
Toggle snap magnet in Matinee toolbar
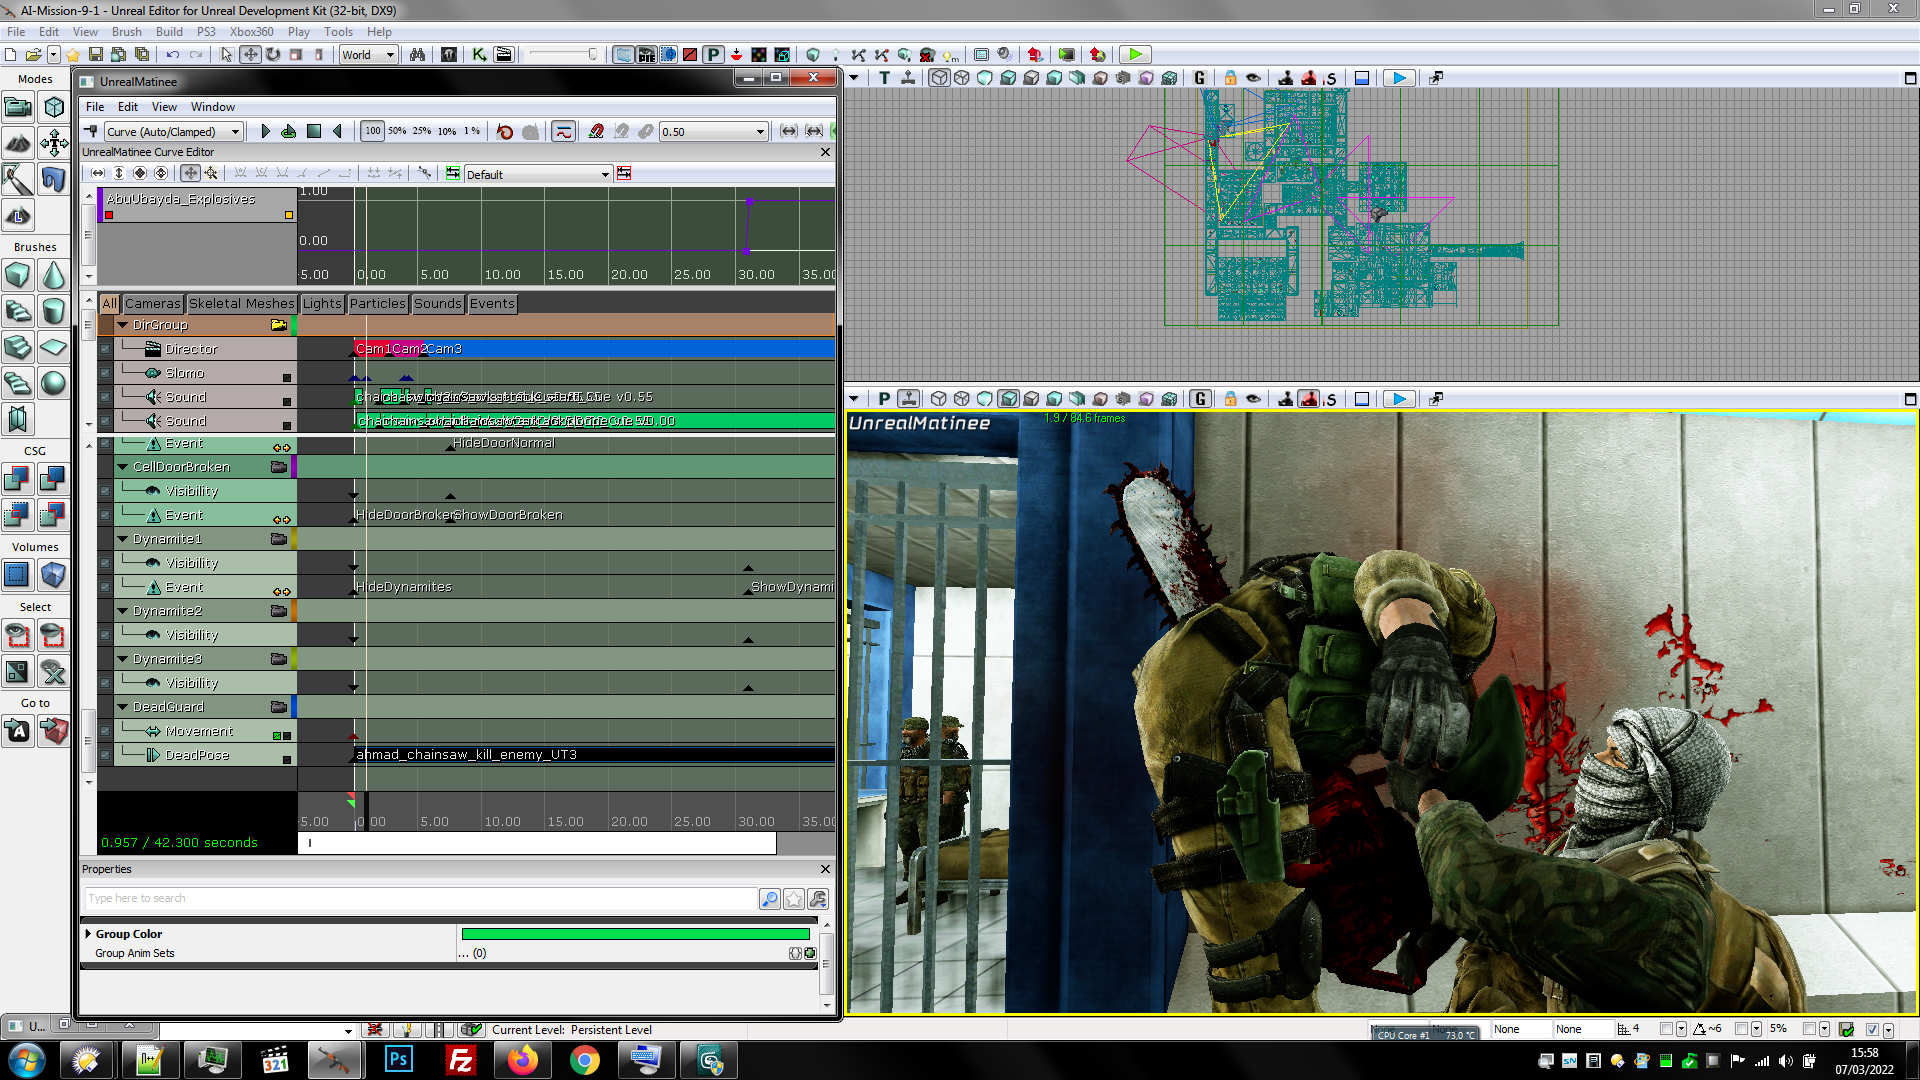pyautogui.click(x=596, y=131)
